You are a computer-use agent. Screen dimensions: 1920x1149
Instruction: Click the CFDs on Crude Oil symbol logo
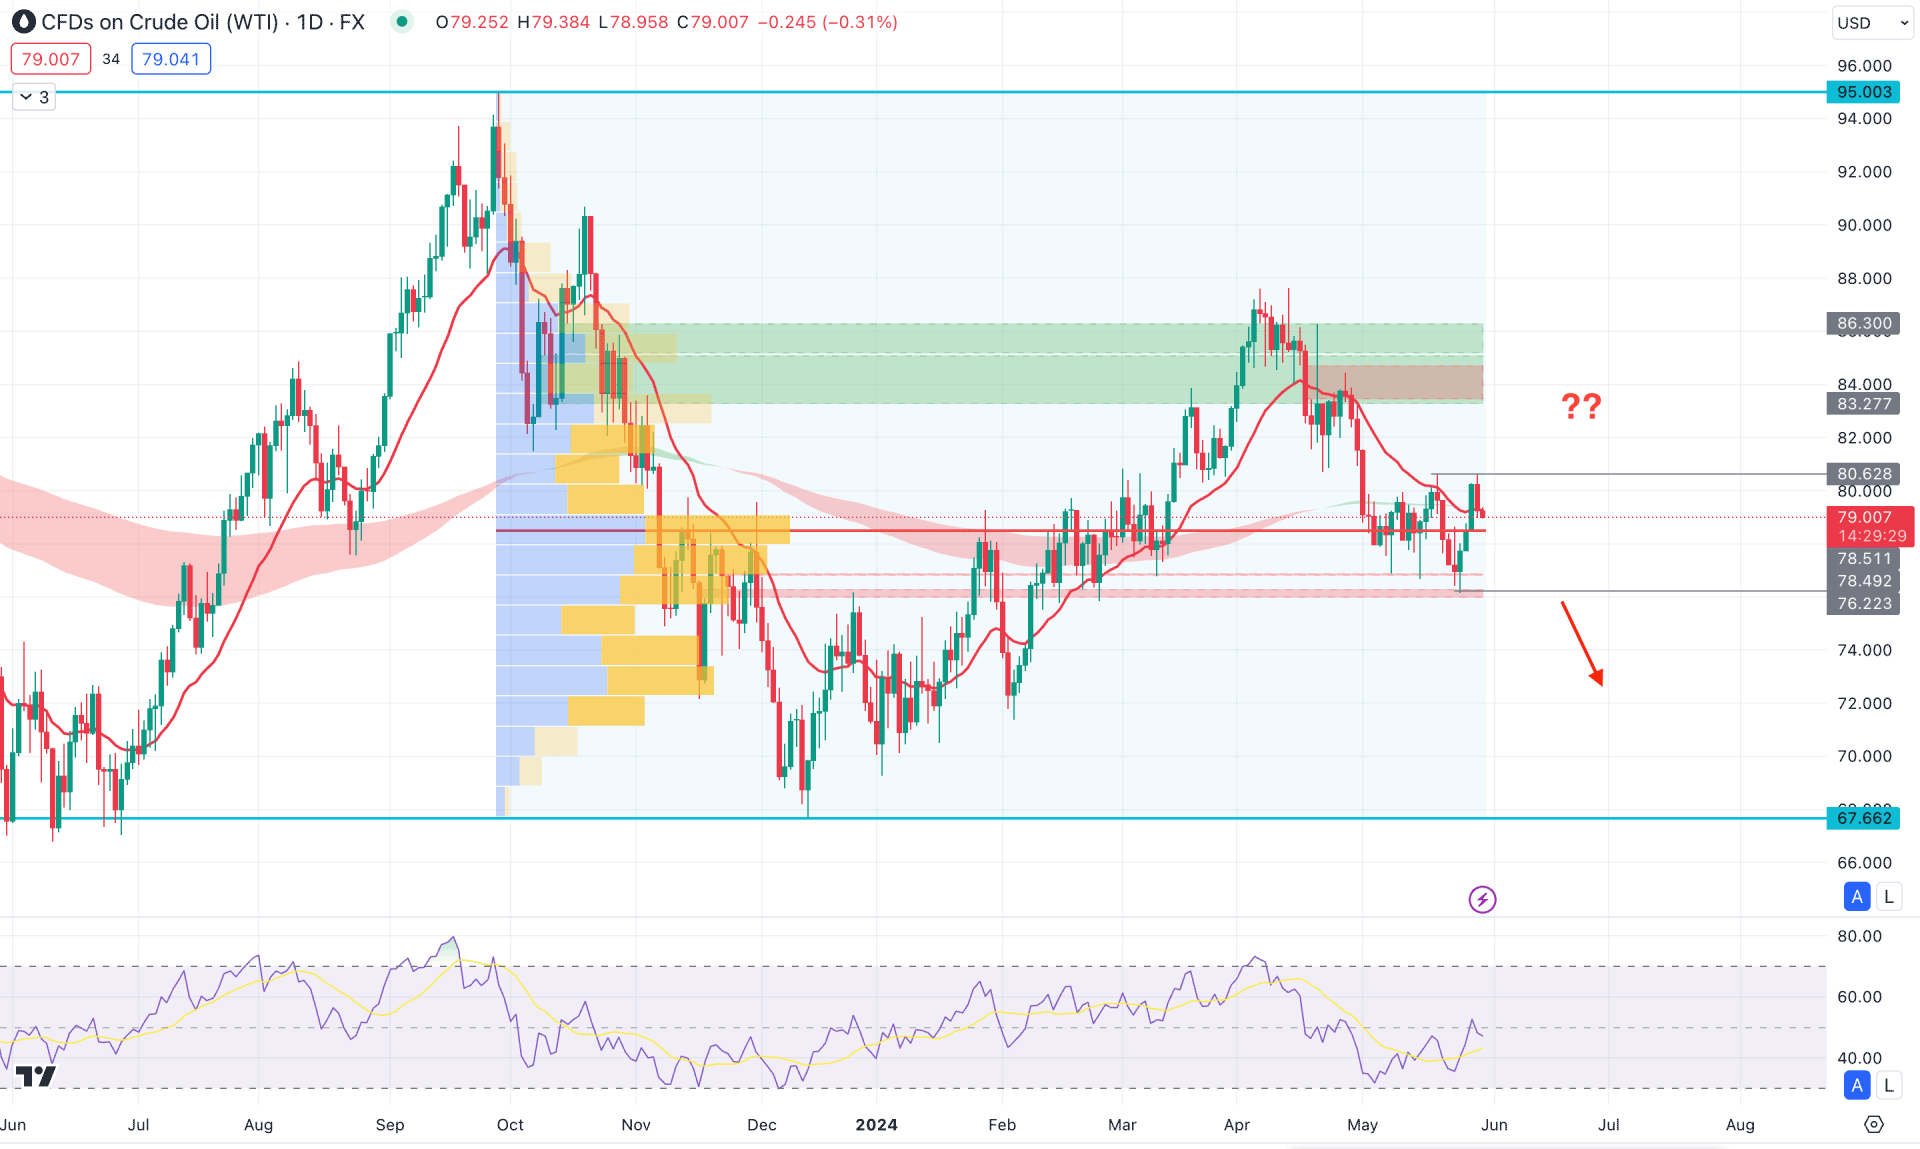tap(23, 22)
